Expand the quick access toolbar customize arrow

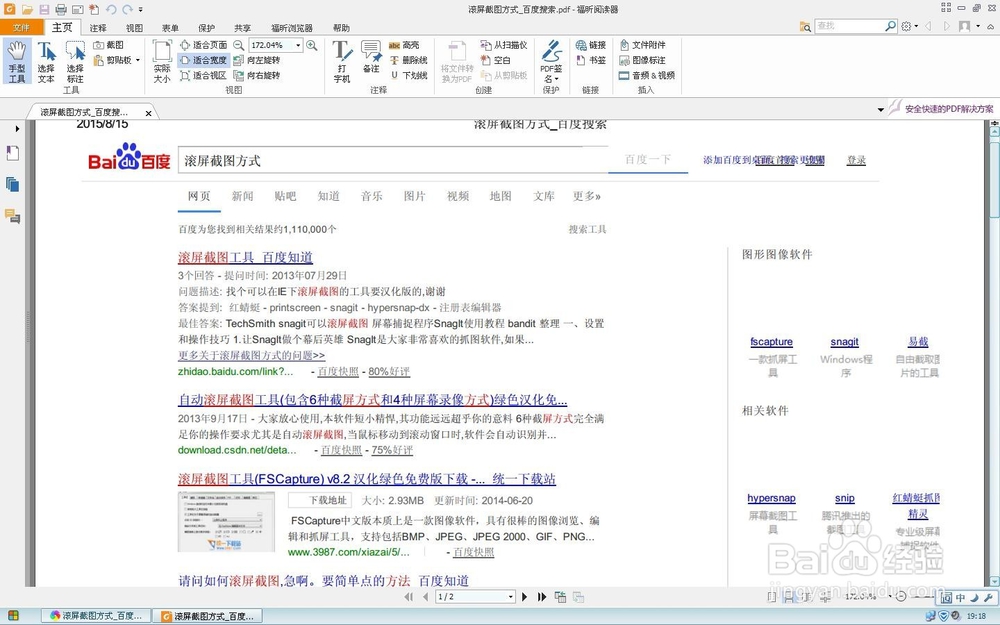[140, 10]
